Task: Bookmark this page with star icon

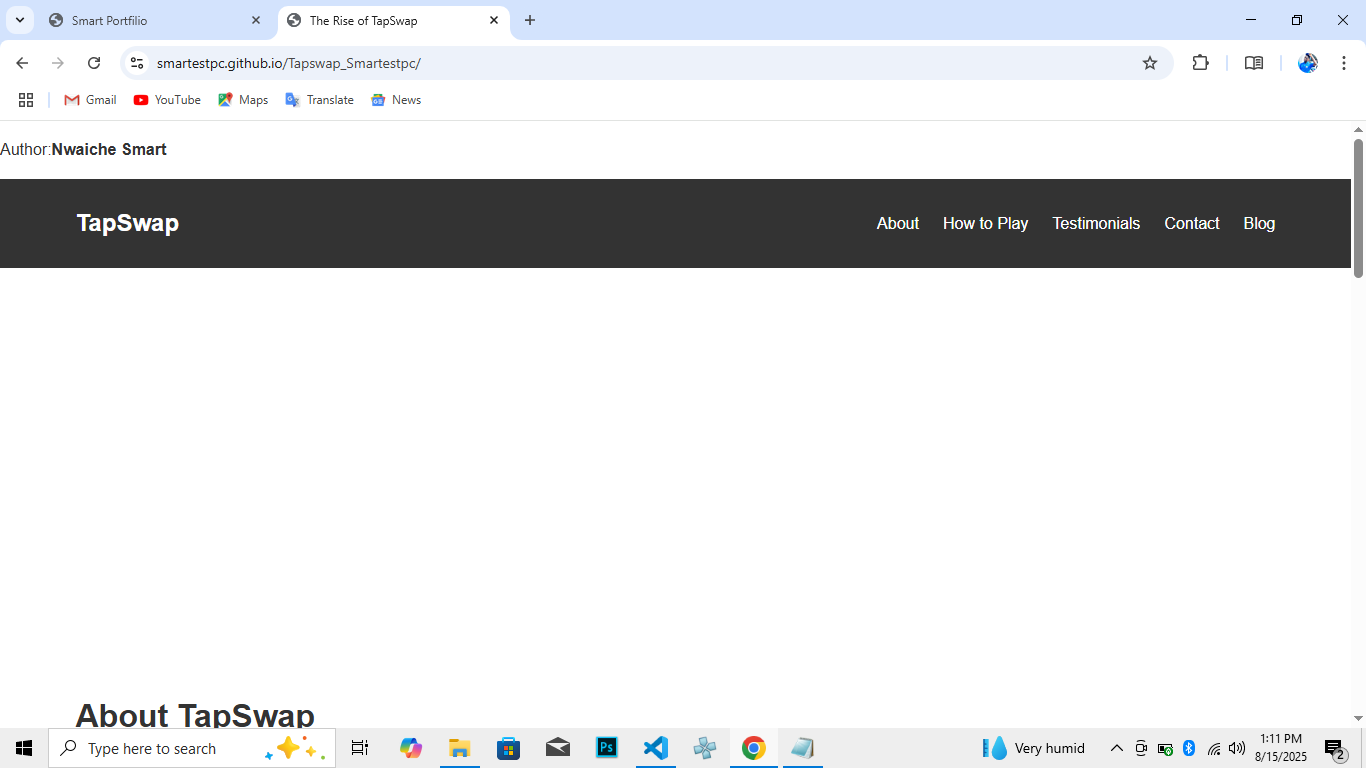Action: 1150,63
